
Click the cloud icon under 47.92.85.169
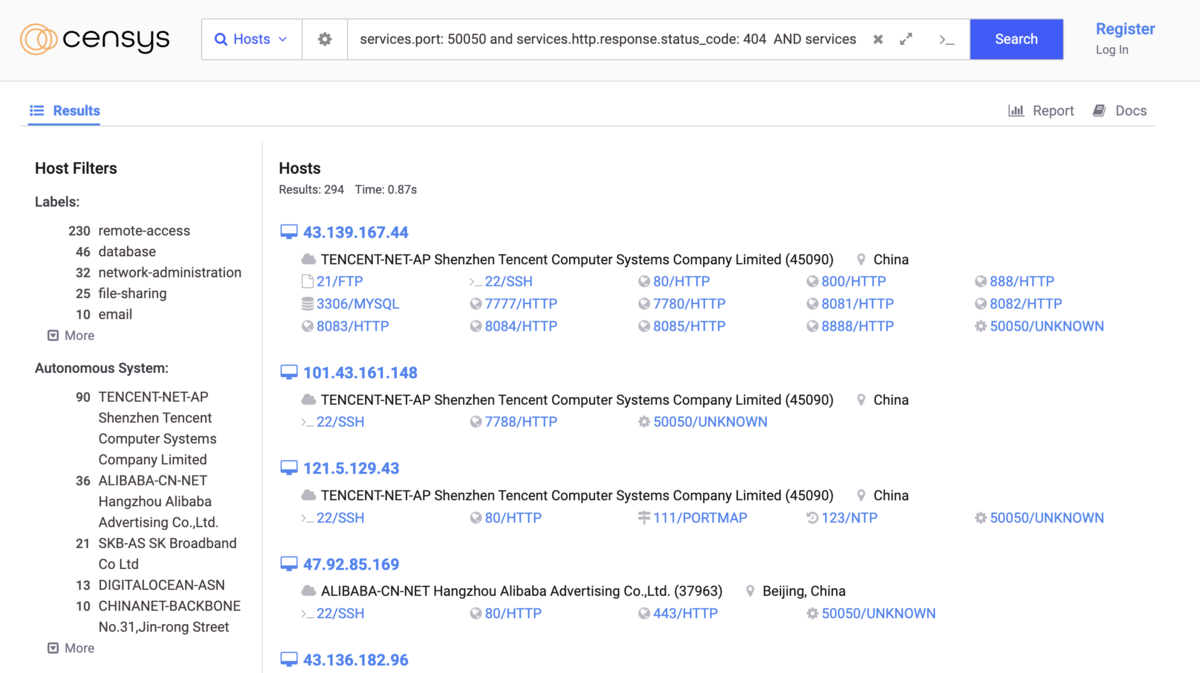[x=309, y=592]
